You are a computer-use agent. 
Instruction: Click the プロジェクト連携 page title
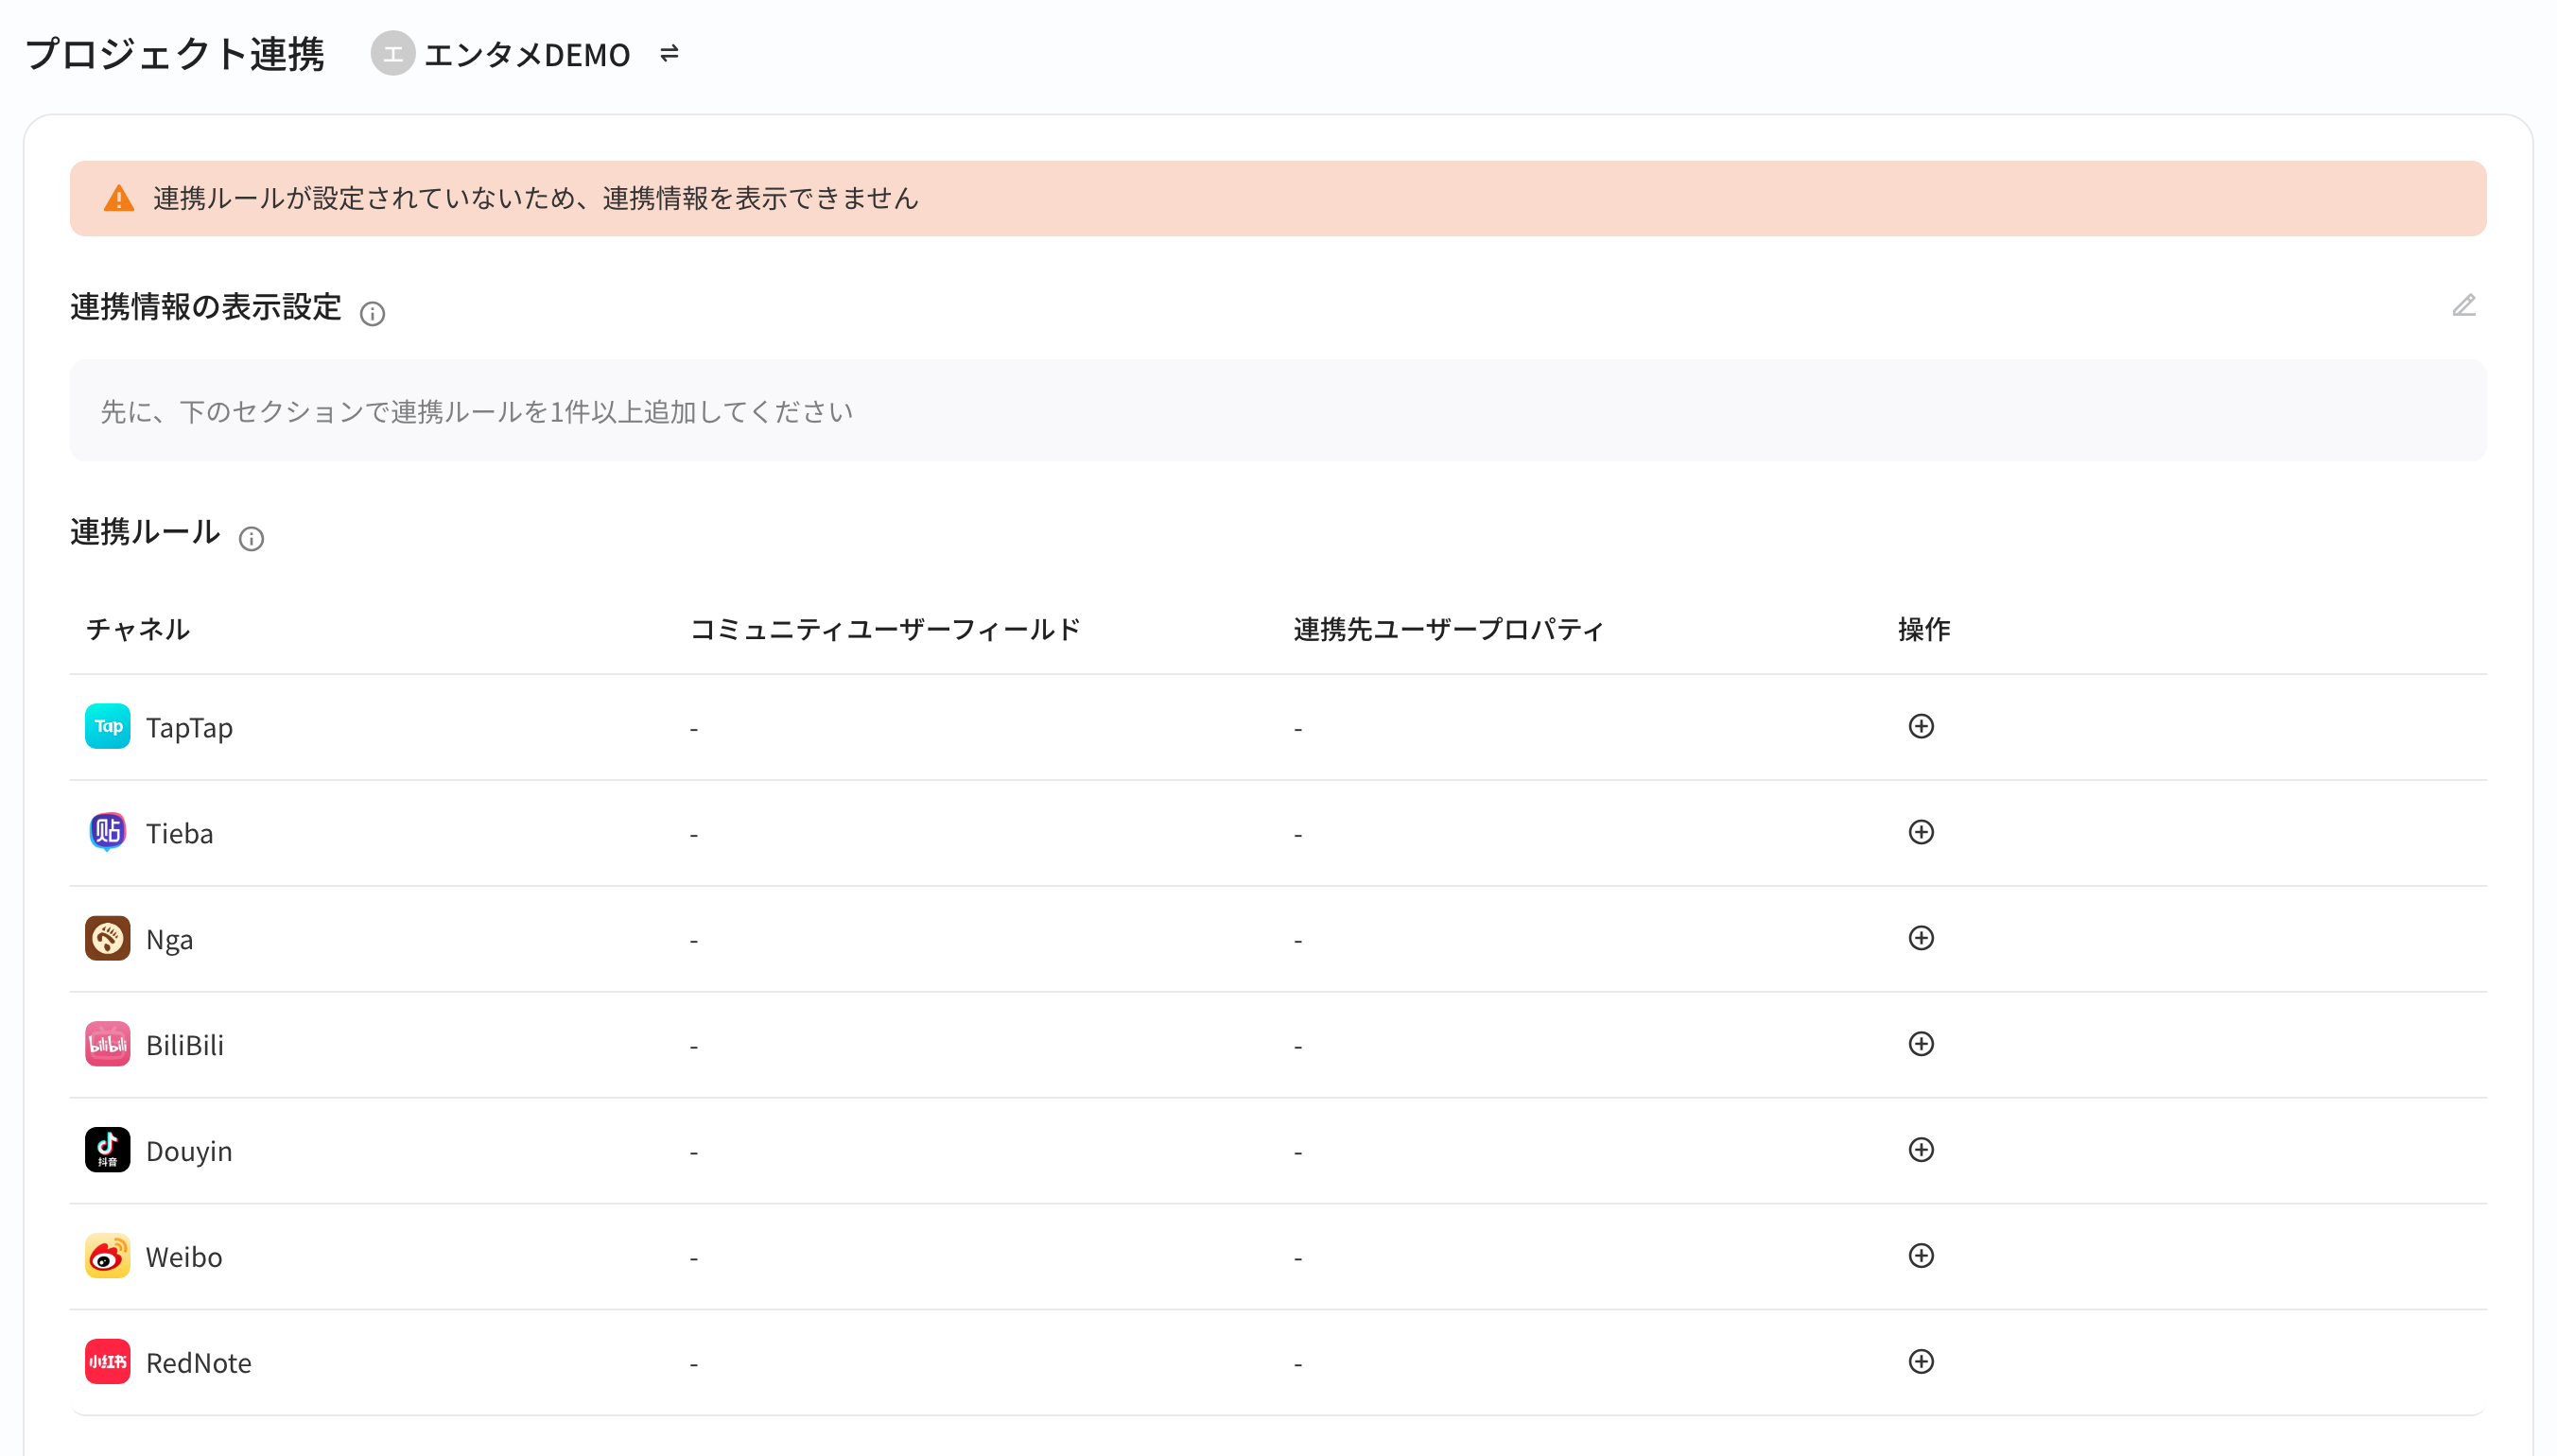click(x=175, y=54)
